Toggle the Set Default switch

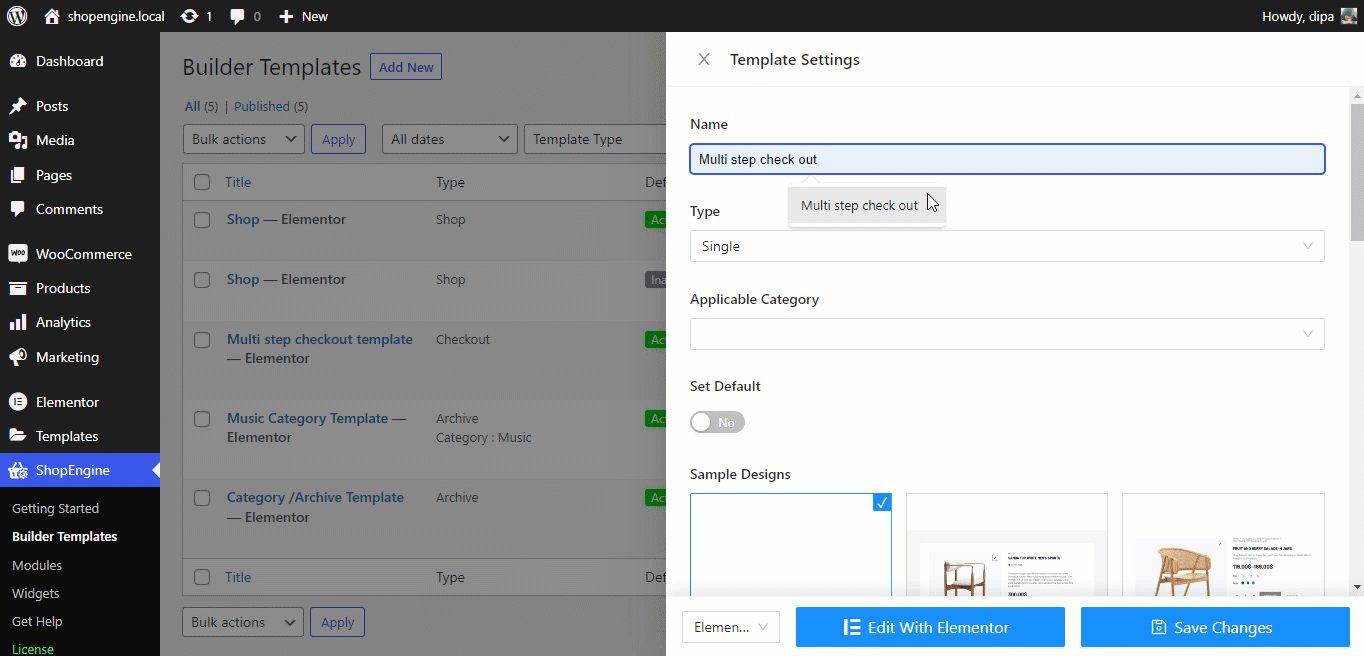click(717, 422)
